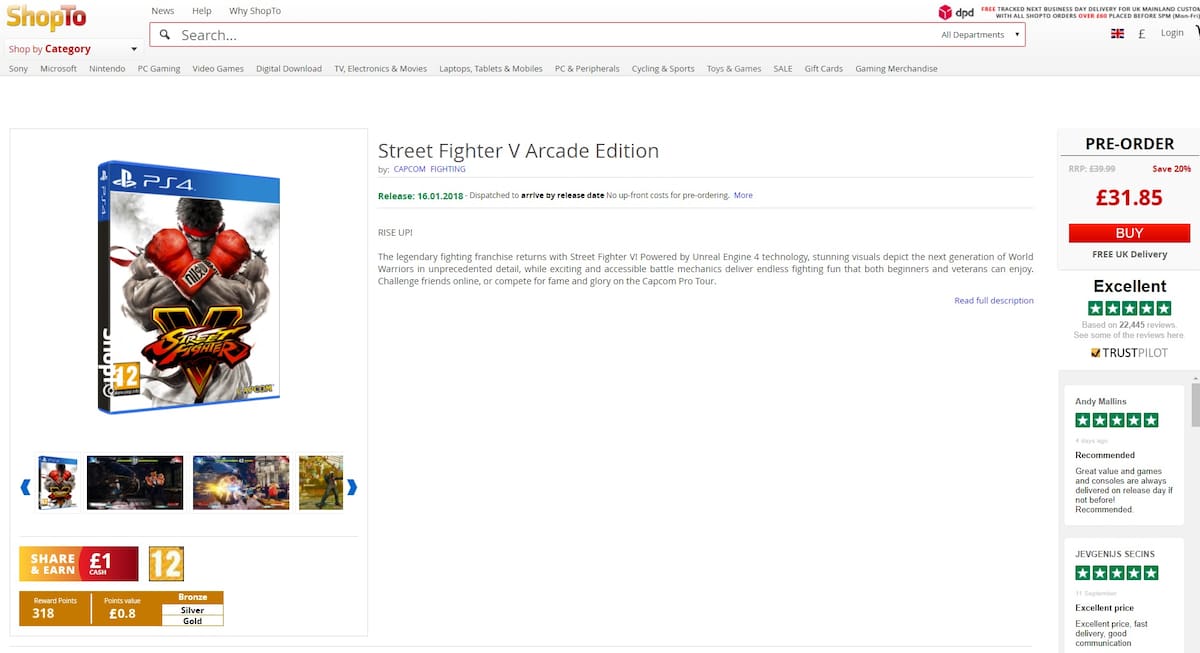
Task: Go to the Microsoft category
Action: 58,69
